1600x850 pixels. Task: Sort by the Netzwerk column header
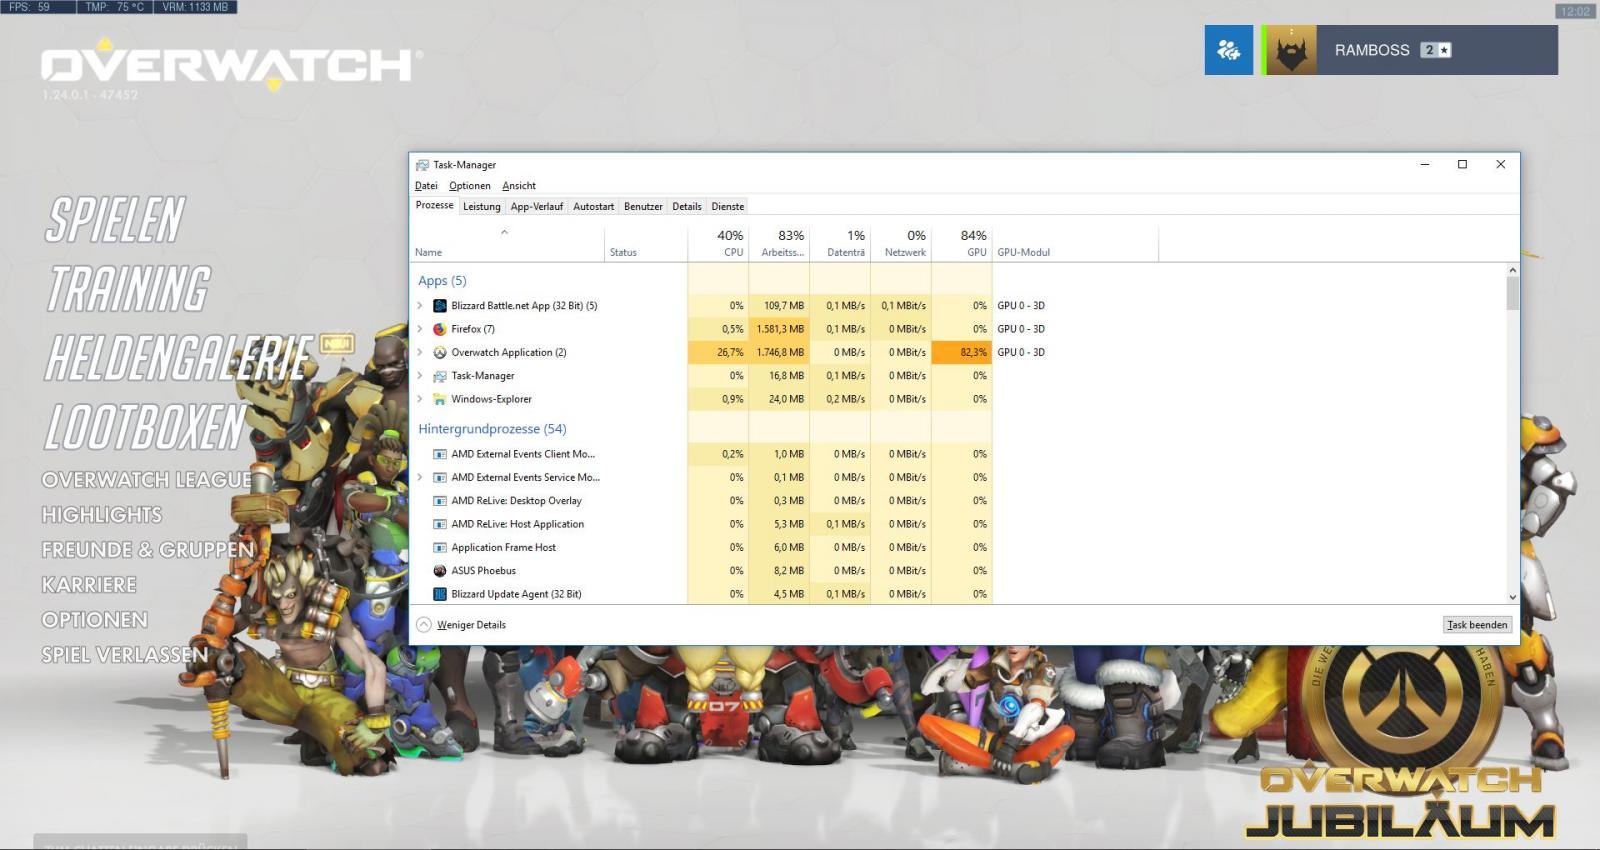pyautogui.click(x=901, y=244)
